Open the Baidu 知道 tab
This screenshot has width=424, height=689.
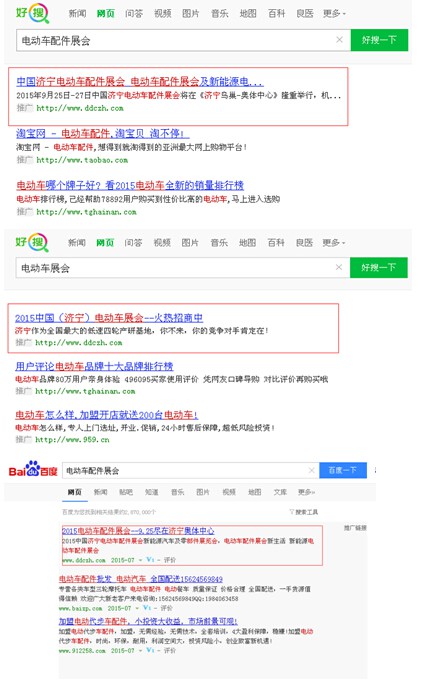(x=152, y=492)
